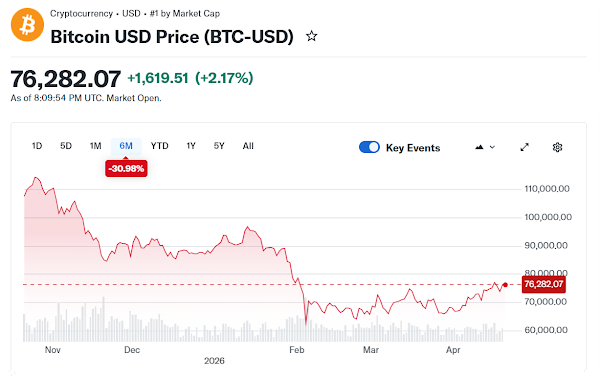The image size is (600, 378).
Task: Click the red current price dot on chart
Action: 505,285
